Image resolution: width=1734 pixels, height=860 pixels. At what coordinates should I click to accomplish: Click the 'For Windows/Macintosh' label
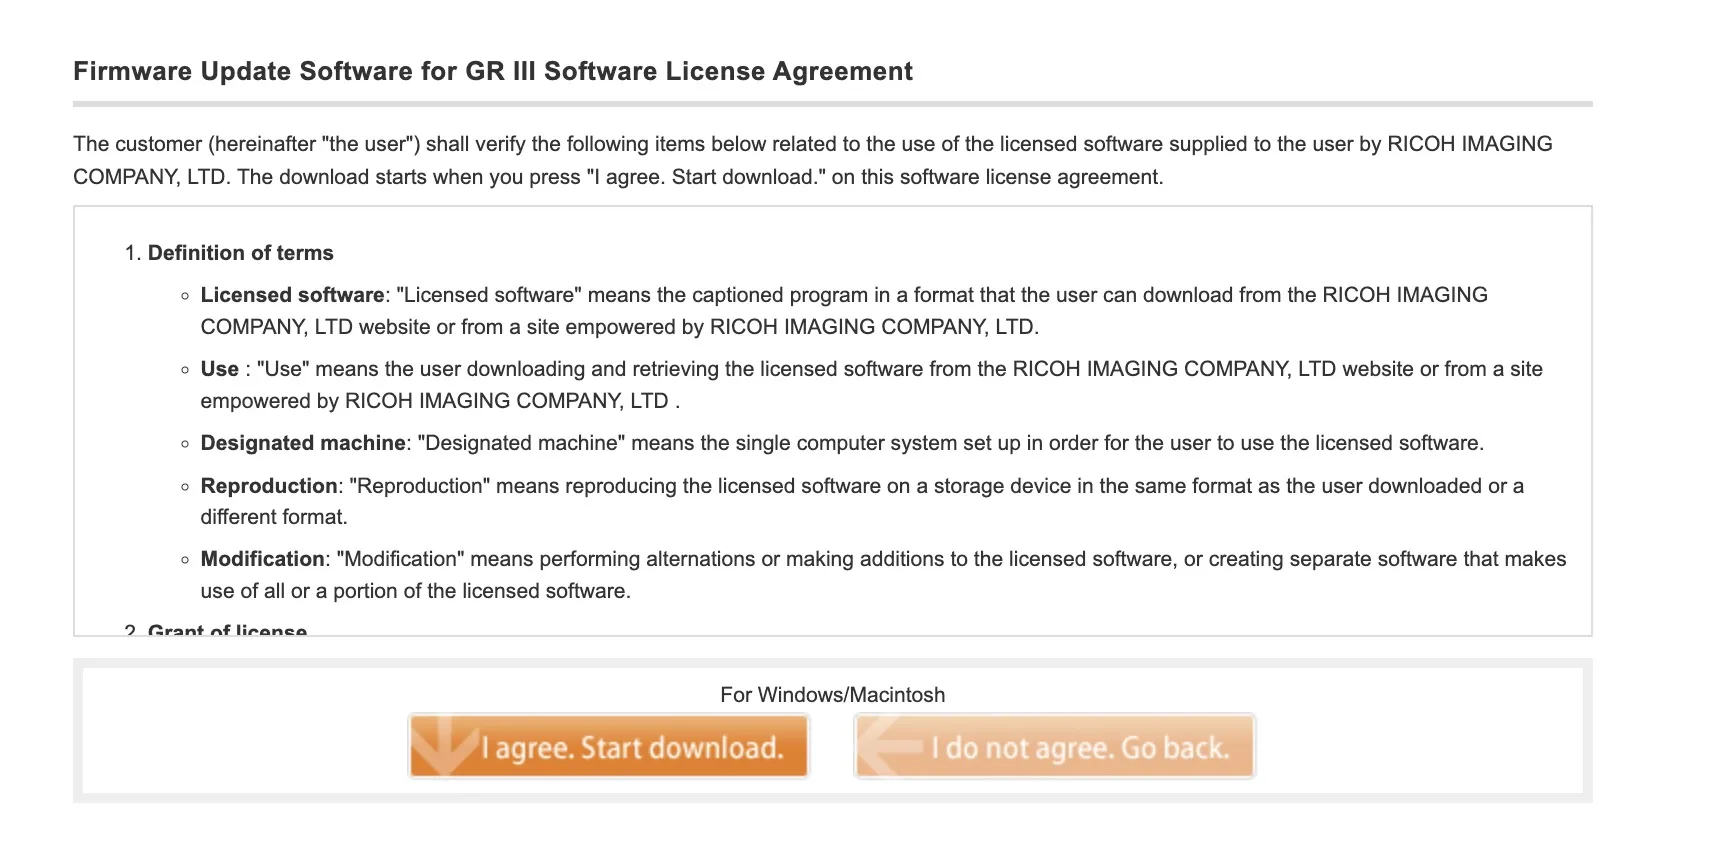tap(833, 695)
